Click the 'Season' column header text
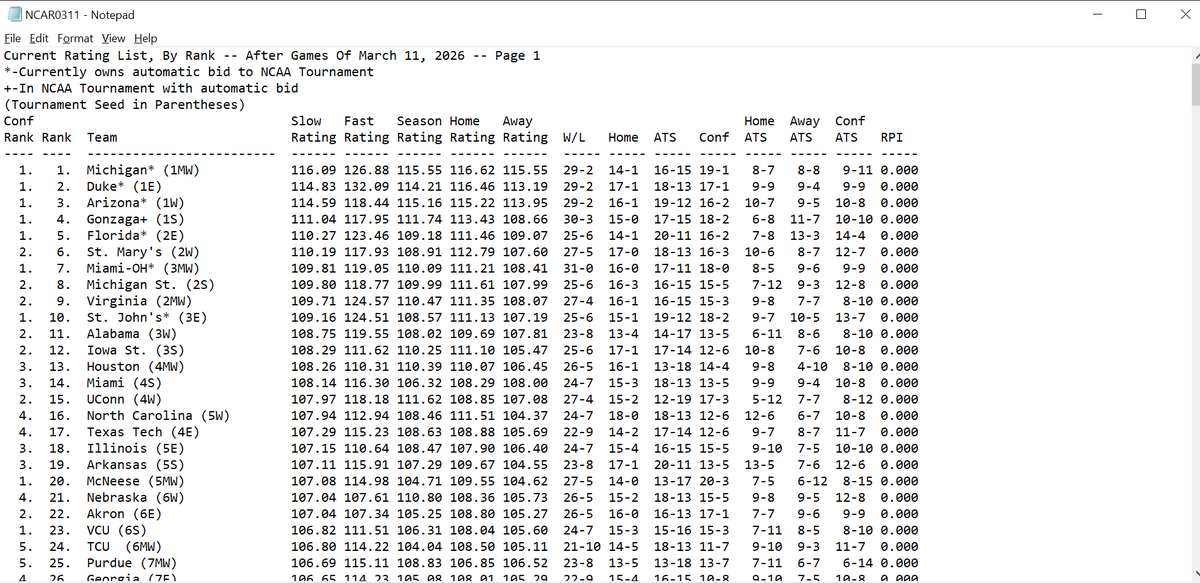This screenshot has height=583, width=1200. click(x=420, y=121)
